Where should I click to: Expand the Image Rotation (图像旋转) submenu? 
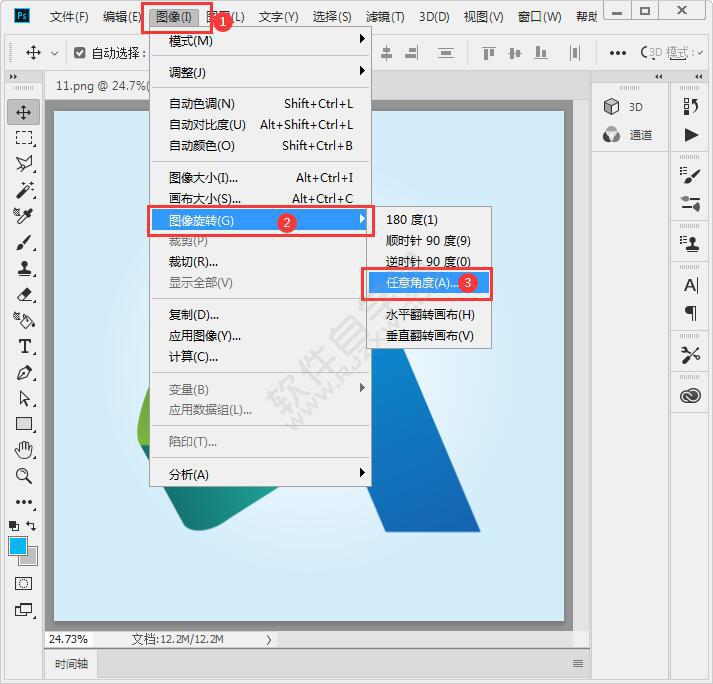tap(261, 221)
